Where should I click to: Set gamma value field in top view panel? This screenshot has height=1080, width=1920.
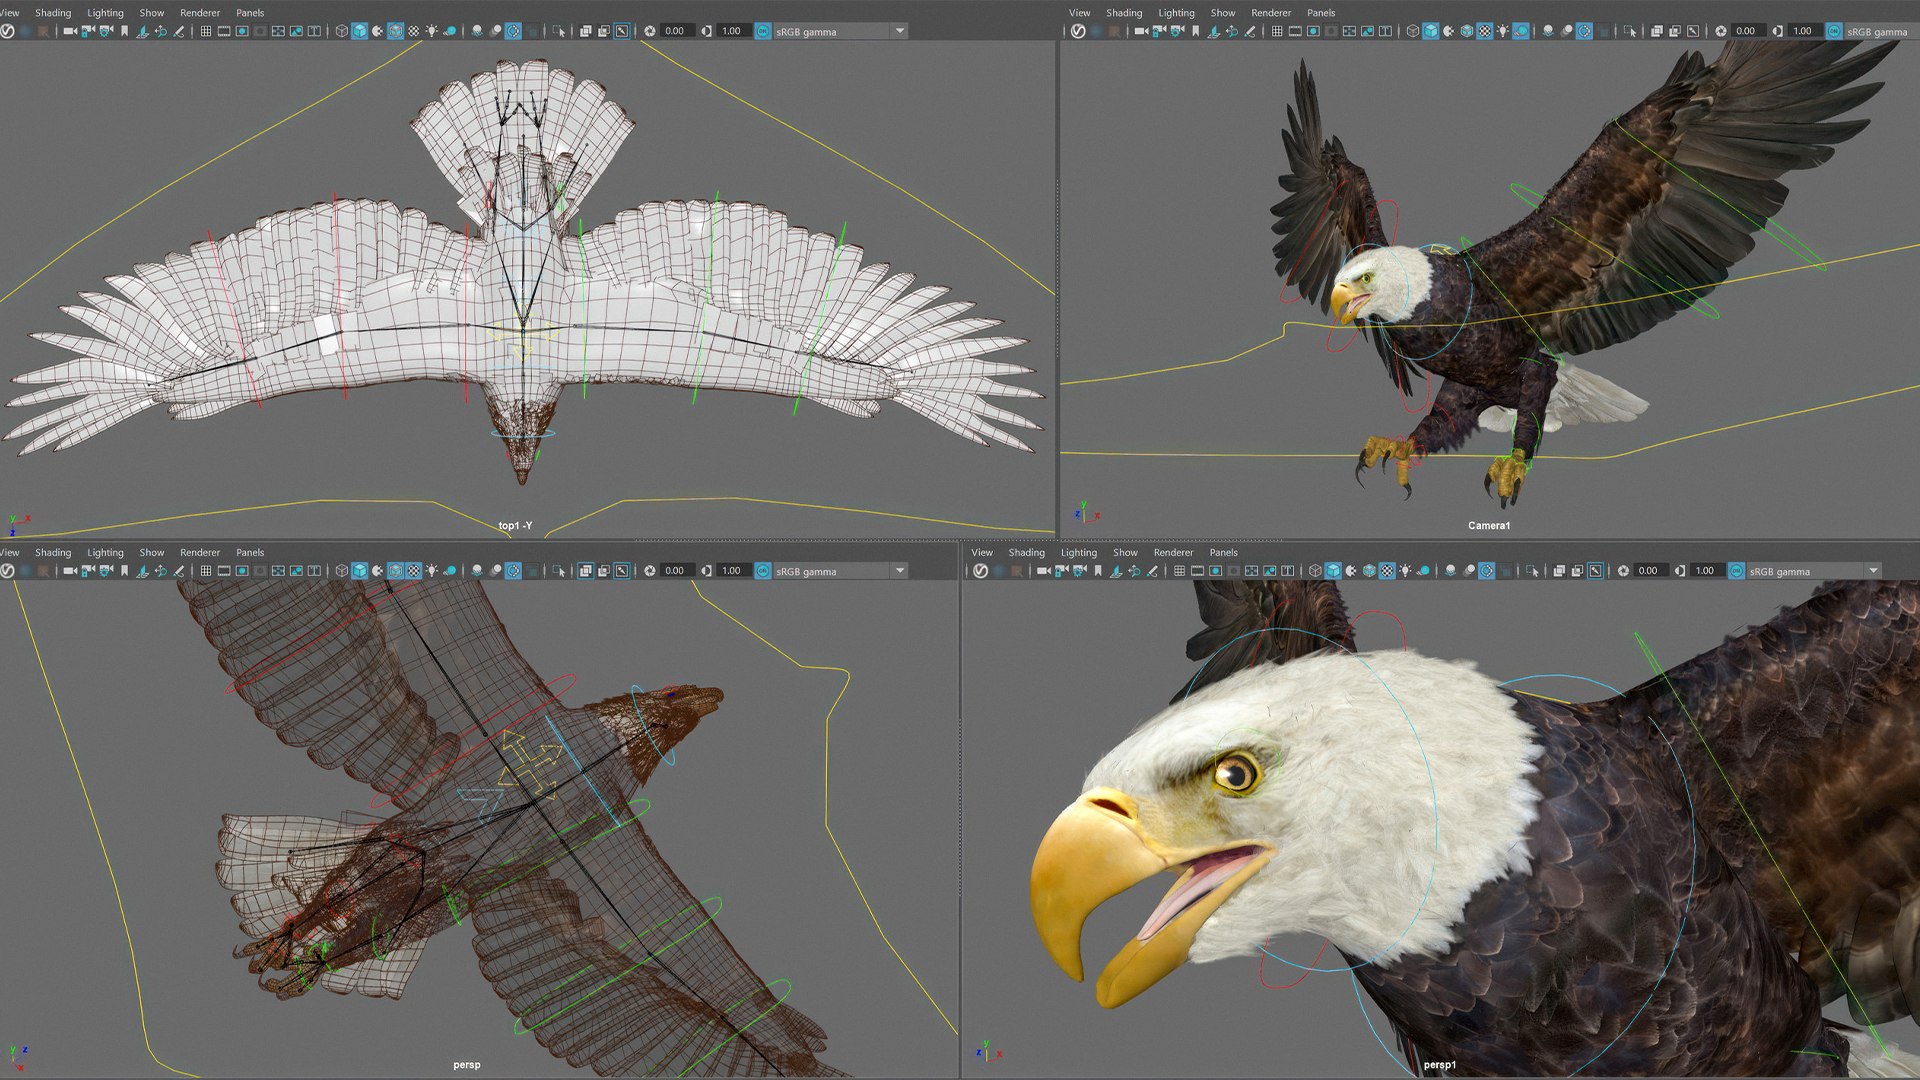click(733, 31)
